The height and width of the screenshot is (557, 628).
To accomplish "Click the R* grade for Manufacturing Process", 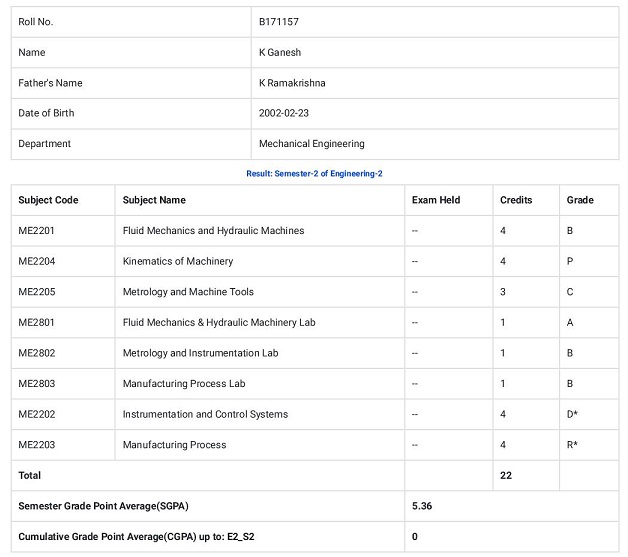I will point(572,445).
